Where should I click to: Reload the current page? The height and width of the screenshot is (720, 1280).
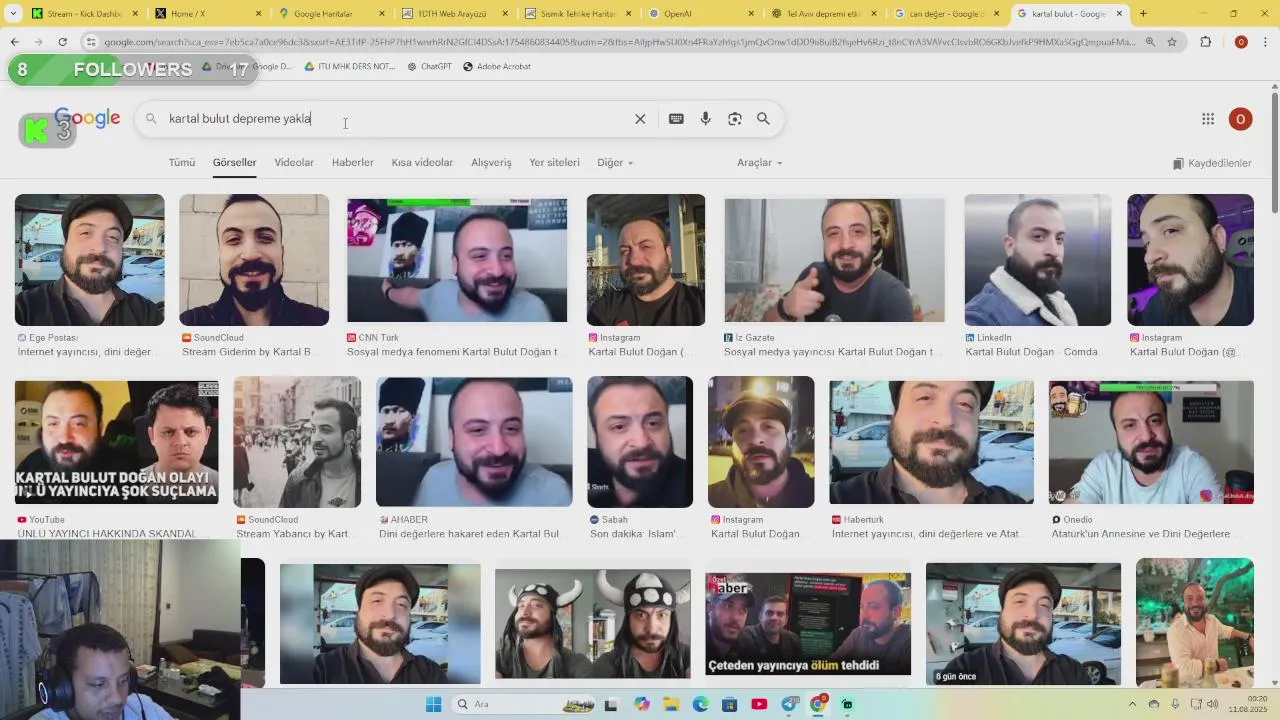(x=62, y=42)
